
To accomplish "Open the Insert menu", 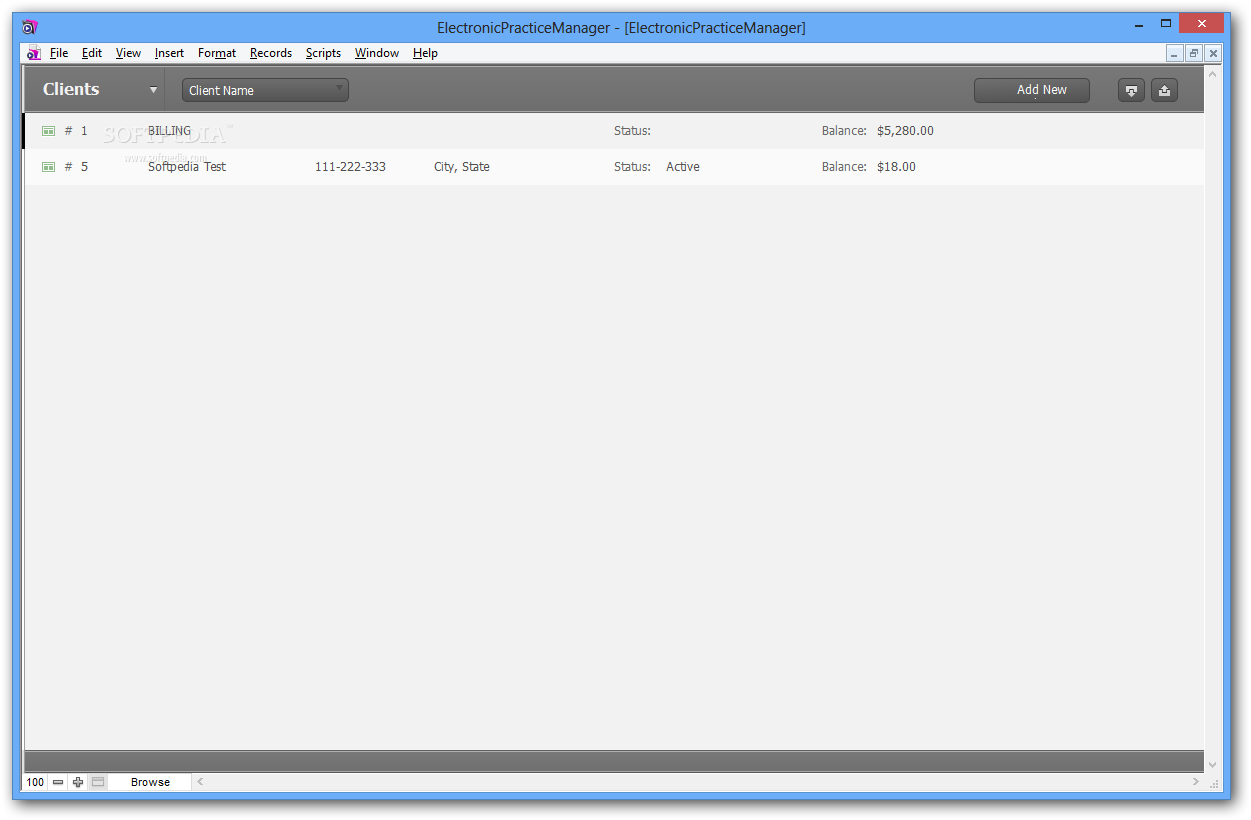I will click(x=169, y=53).
